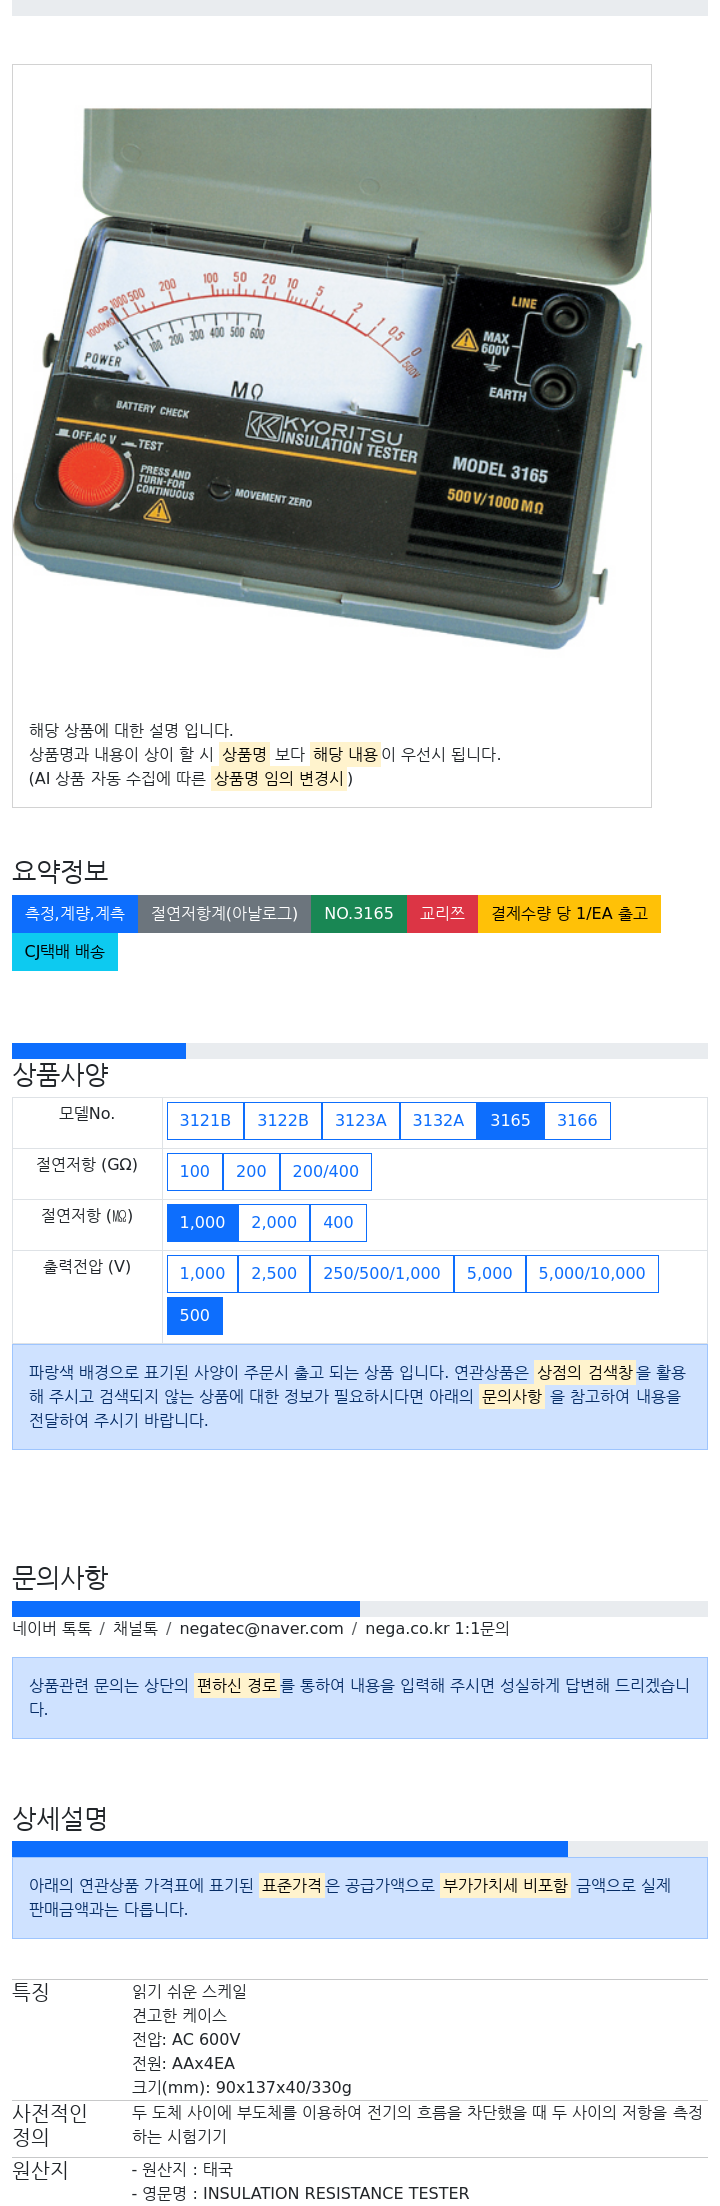
Task: Open the 측정,계량,계측 category tag
Action: point(75,913)
